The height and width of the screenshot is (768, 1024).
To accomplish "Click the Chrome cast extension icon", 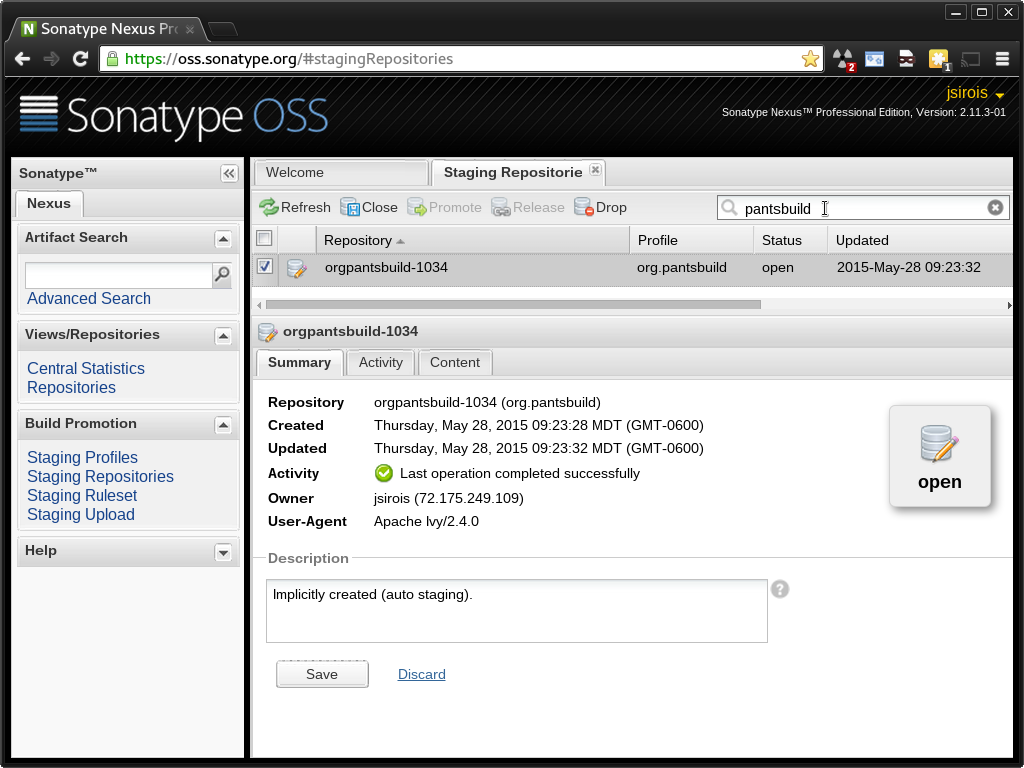I will coord(970,59).
